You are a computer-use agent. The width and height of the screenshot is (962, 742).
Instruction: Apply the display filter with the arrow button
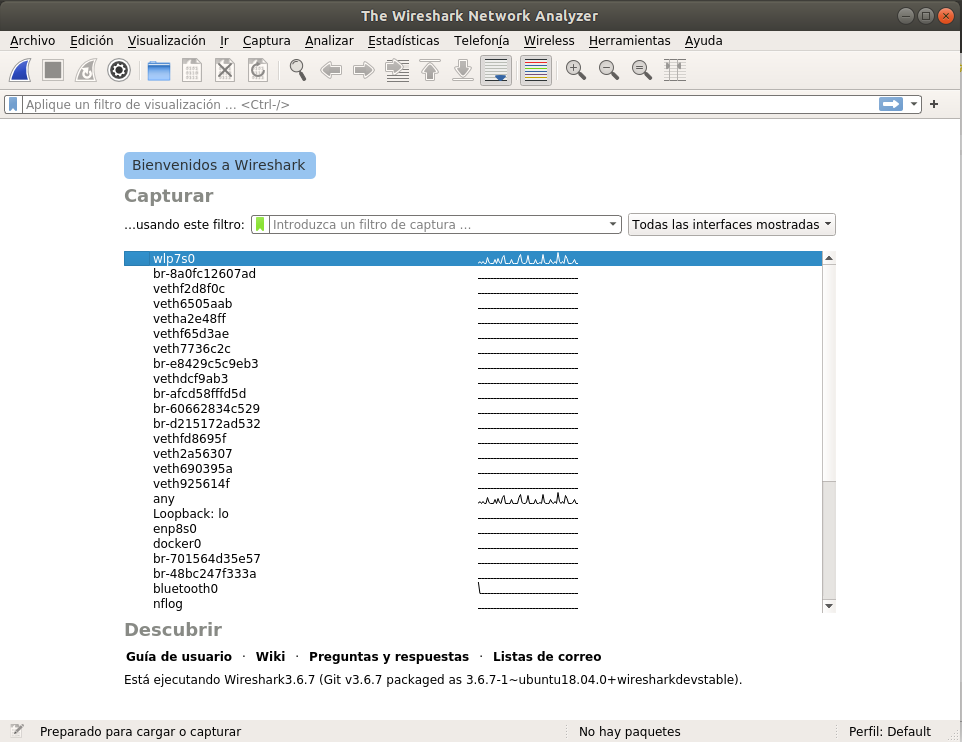tap(891, 104)
